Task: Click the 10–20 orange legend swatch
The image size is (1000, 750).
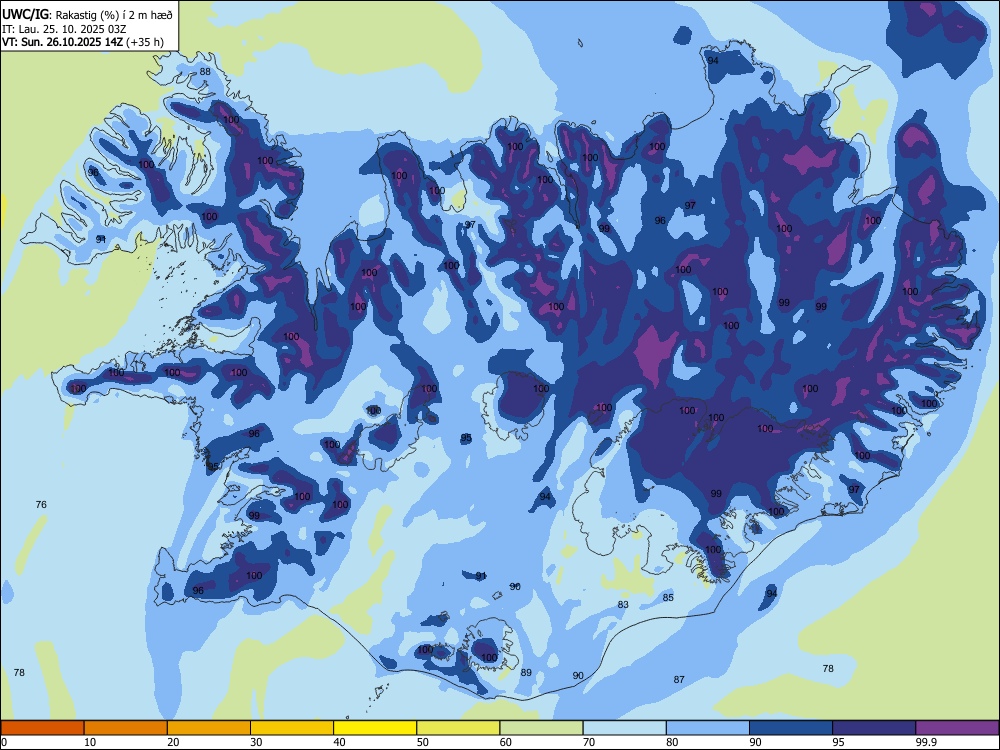Action: pyautogui.click(x=126, y=728)
